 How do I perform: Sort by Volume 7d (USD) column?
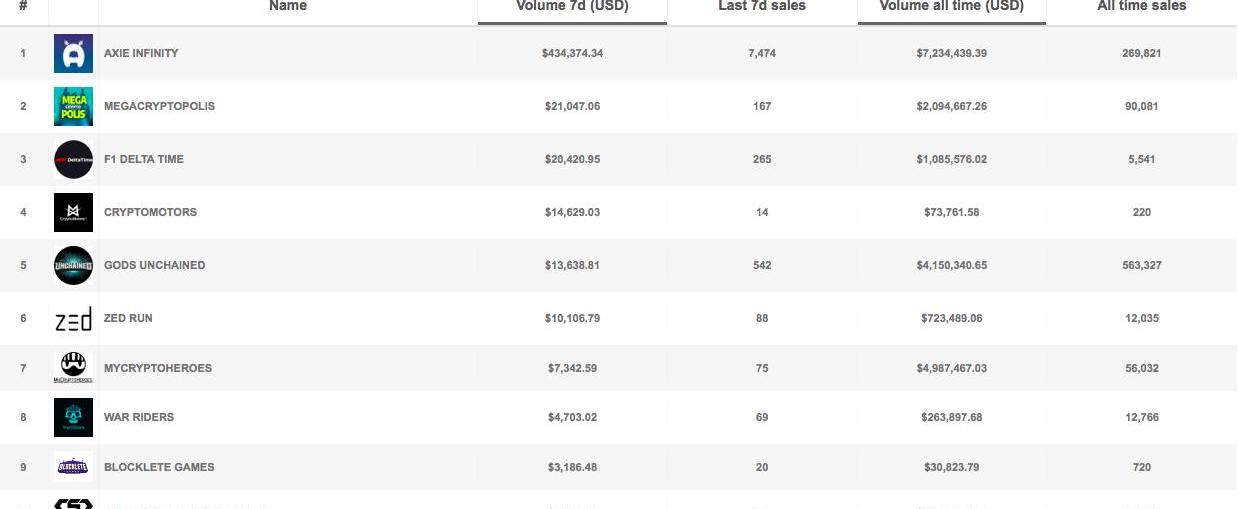pyautogui.click(x=572, y=6)
